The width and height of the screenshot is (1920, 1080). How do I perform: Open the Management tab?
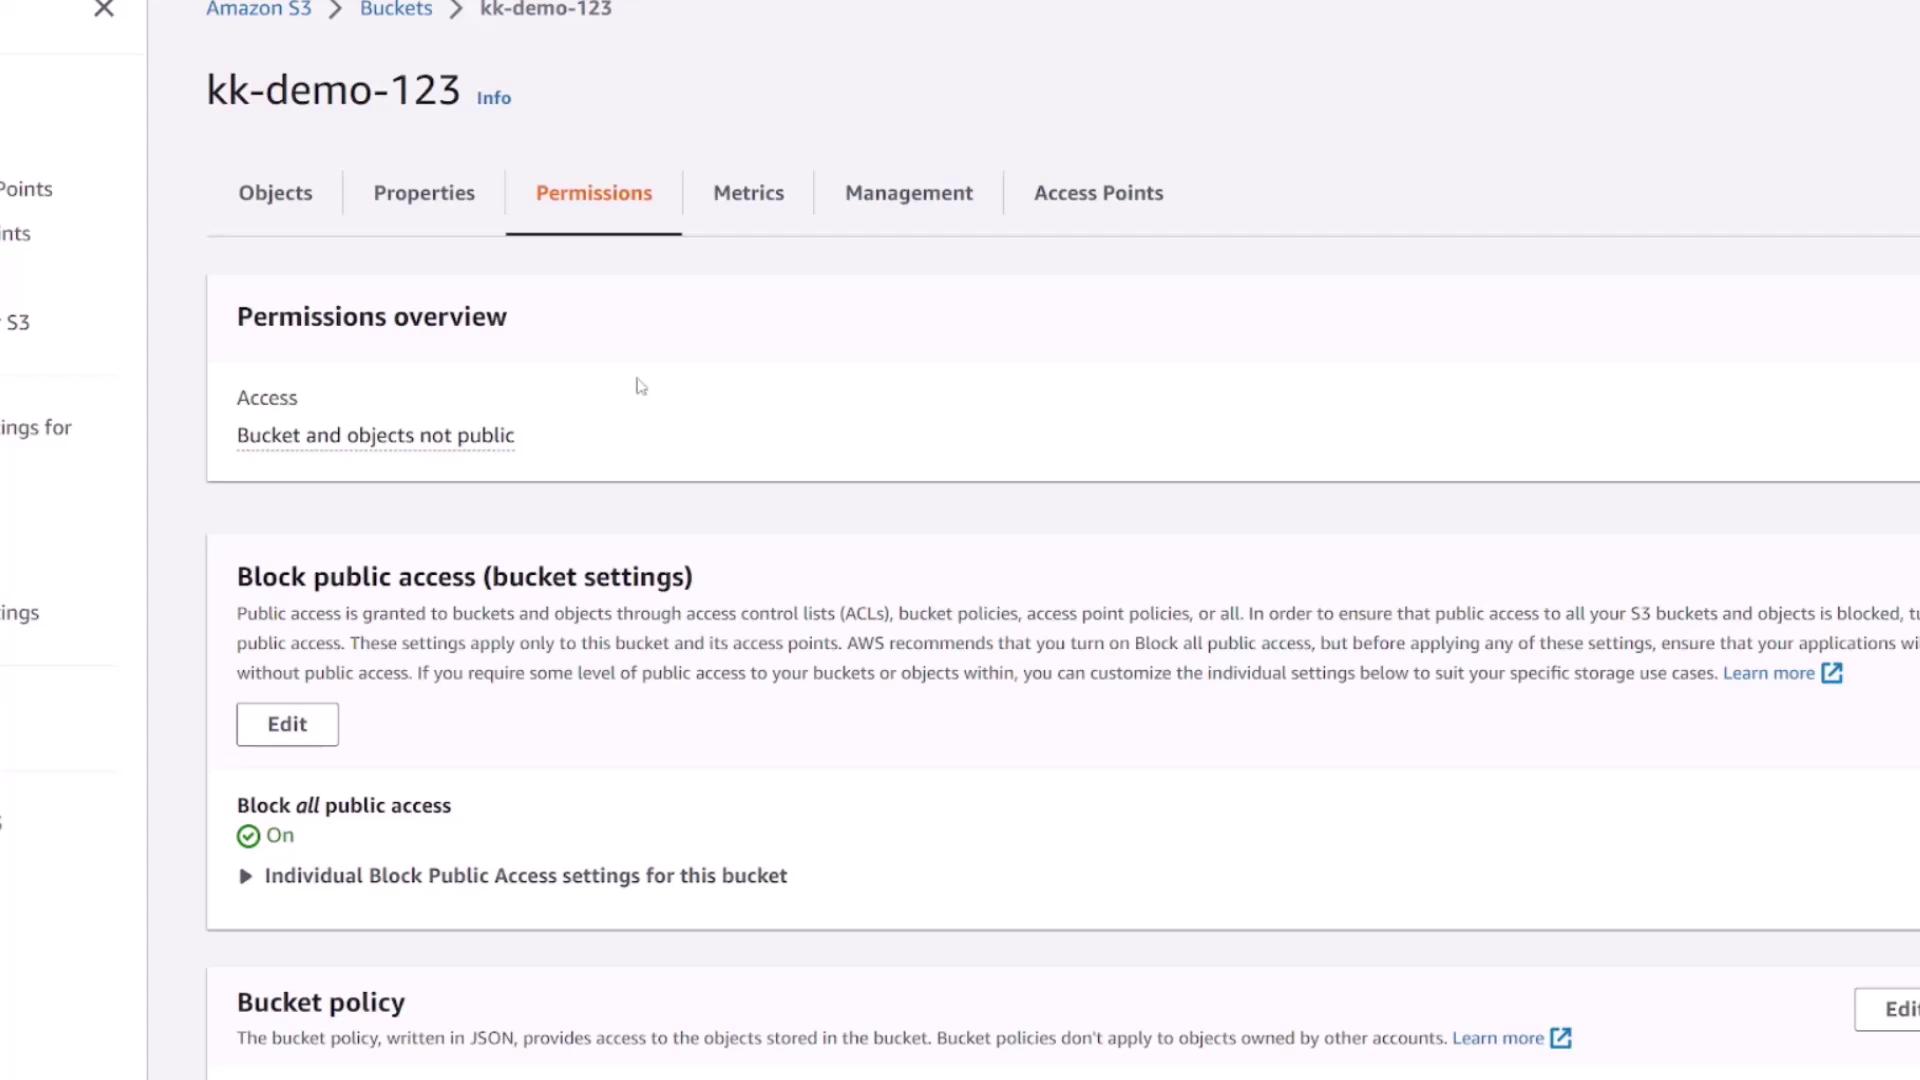908,193
